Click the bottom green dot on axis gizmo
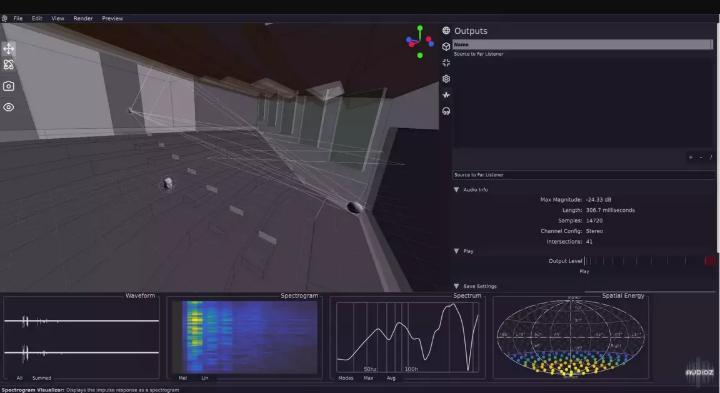The image size is (720, 393). 420,56
